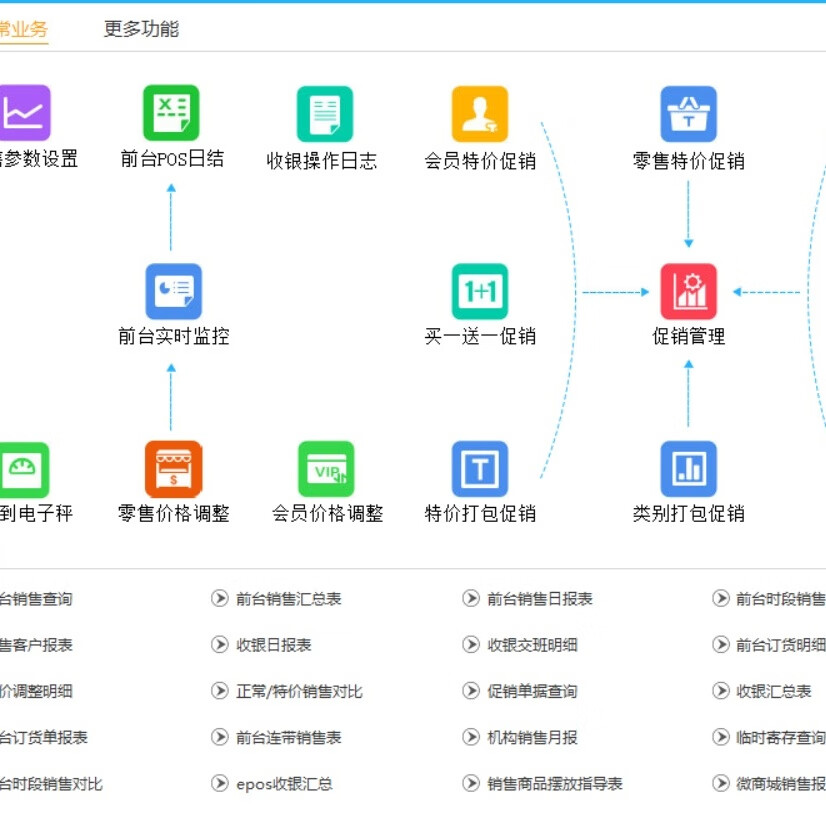Click arrow icon beside 促销单据查询
Screen dimensions: 826x826
pyautogui.click(x=471, y=691)
